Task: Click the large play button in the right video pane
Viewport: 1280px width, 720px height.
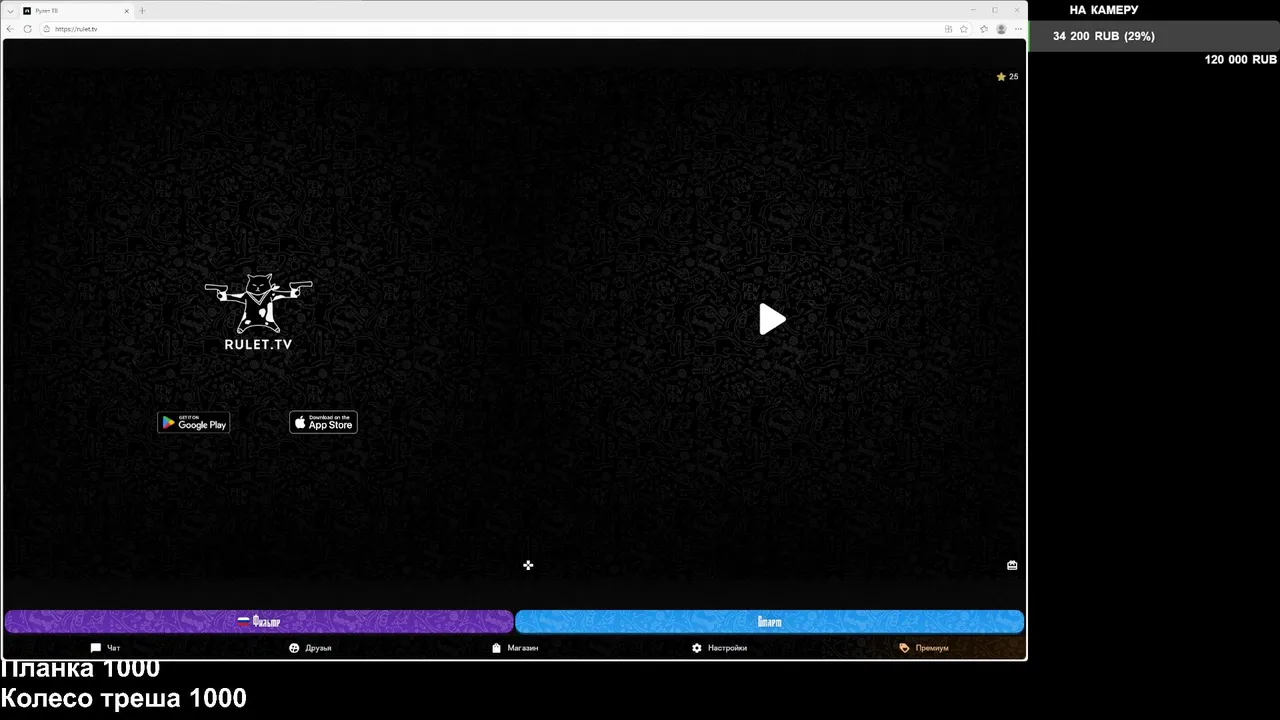Action: pos(772,319)
